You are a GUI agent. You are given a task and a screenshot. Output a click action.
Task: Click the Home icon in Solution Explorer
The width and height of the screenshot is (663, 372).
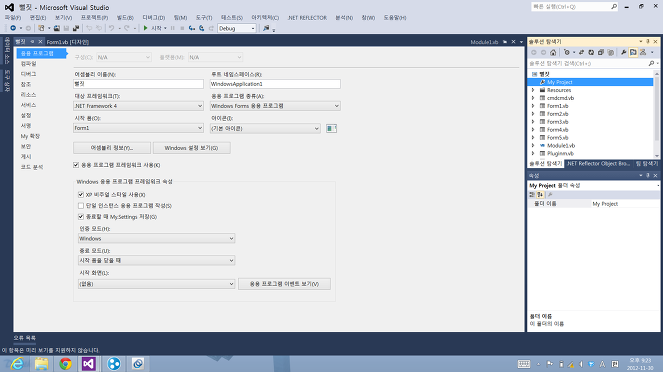(553, 52)
